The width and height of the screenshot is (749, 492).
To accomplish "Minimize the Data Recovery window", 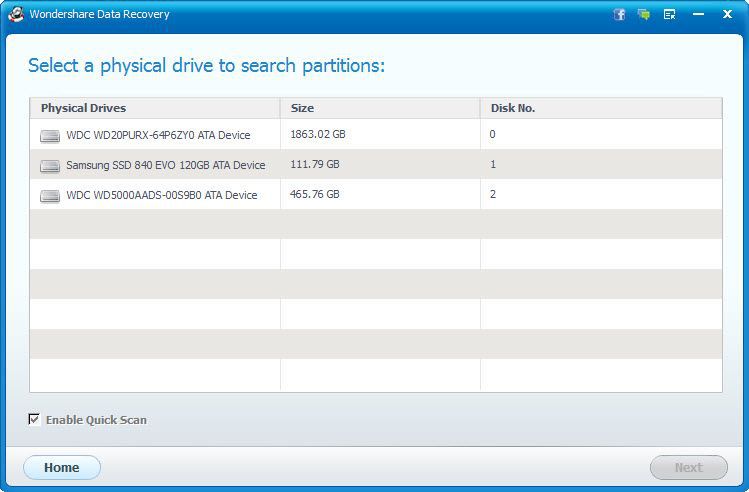I will (698, 14).
